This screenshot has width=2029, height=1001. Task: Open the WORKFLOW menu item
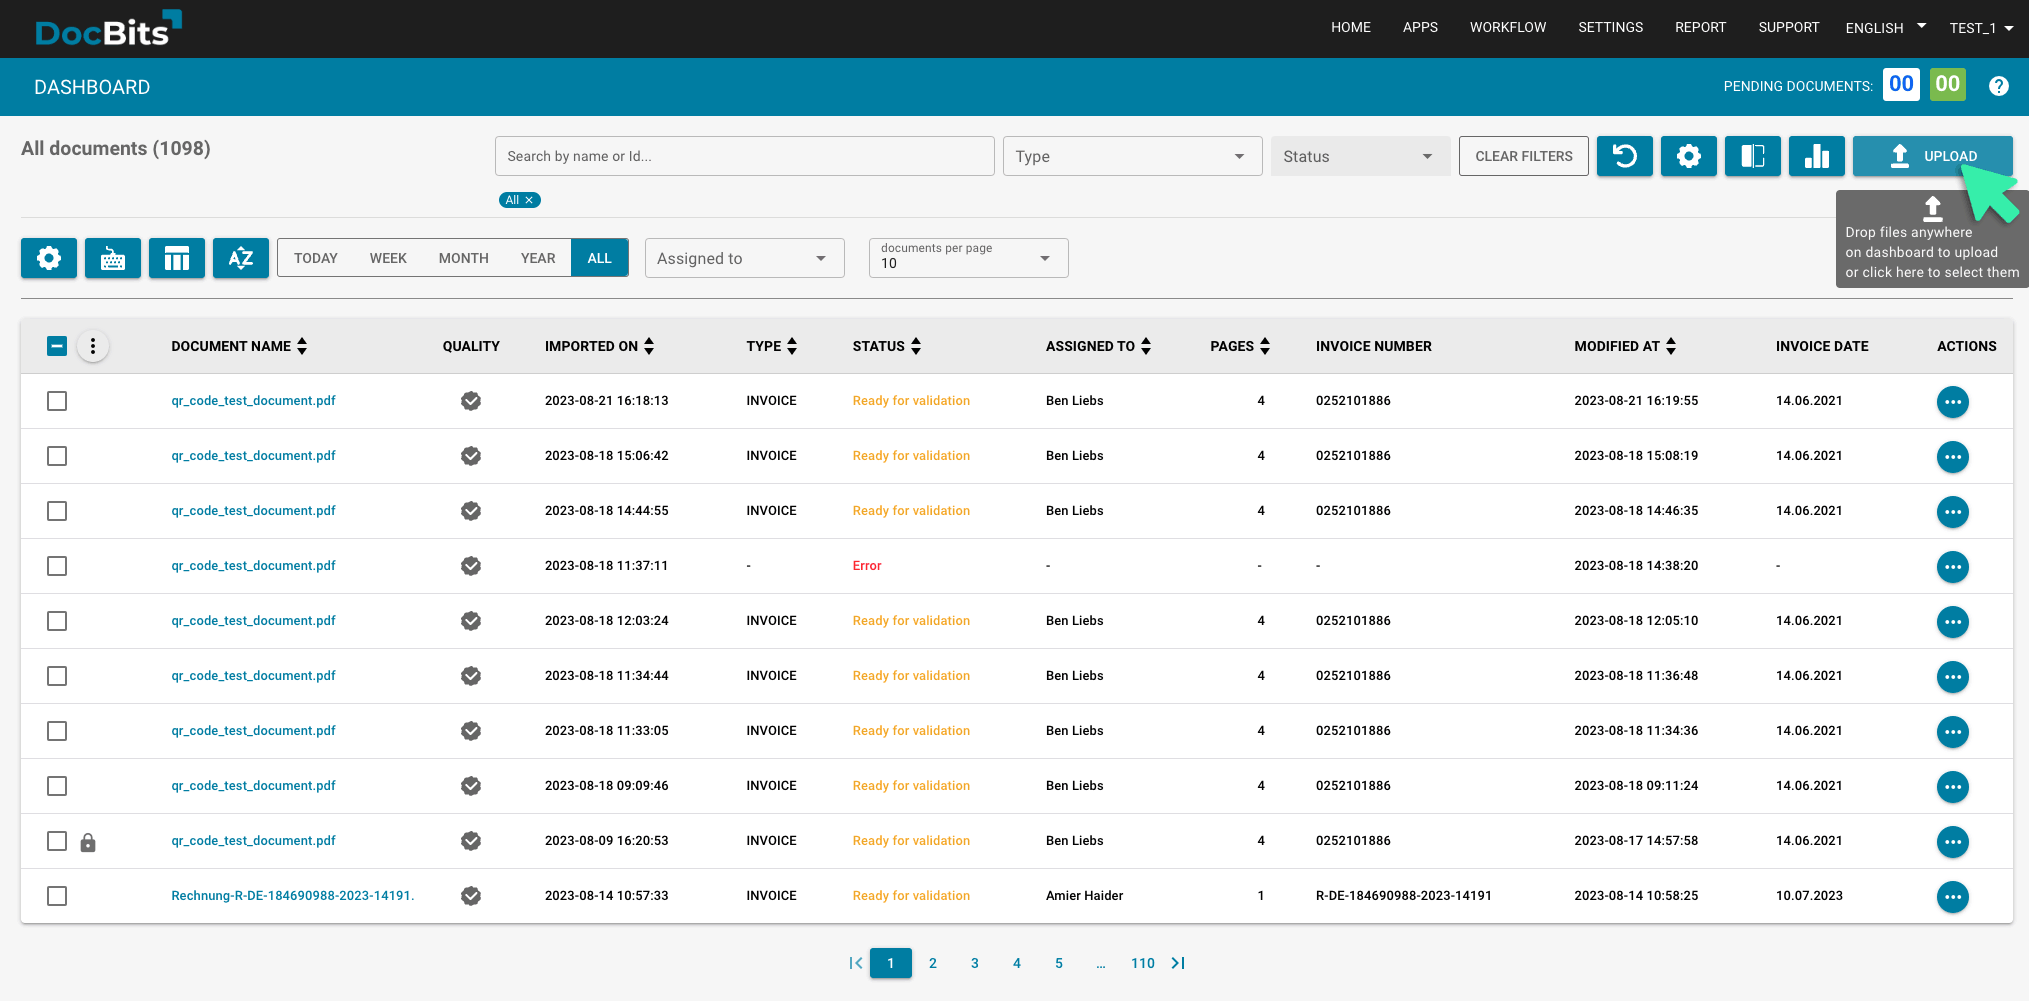pyautogui.click(x=1507, y=27)
